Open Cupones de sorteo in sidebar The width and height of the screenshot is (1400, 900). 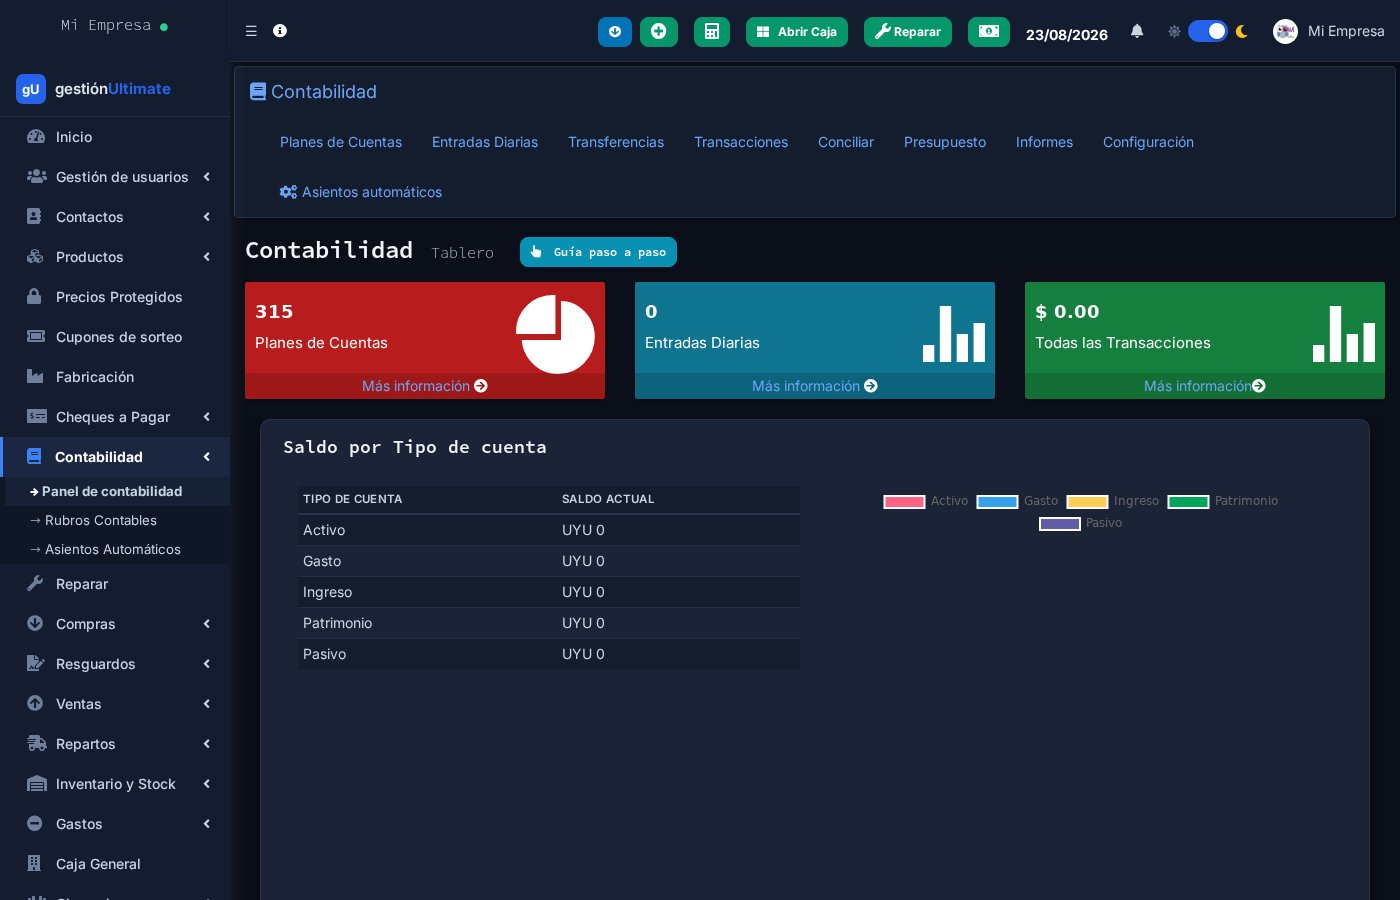(x=115, y=337)
